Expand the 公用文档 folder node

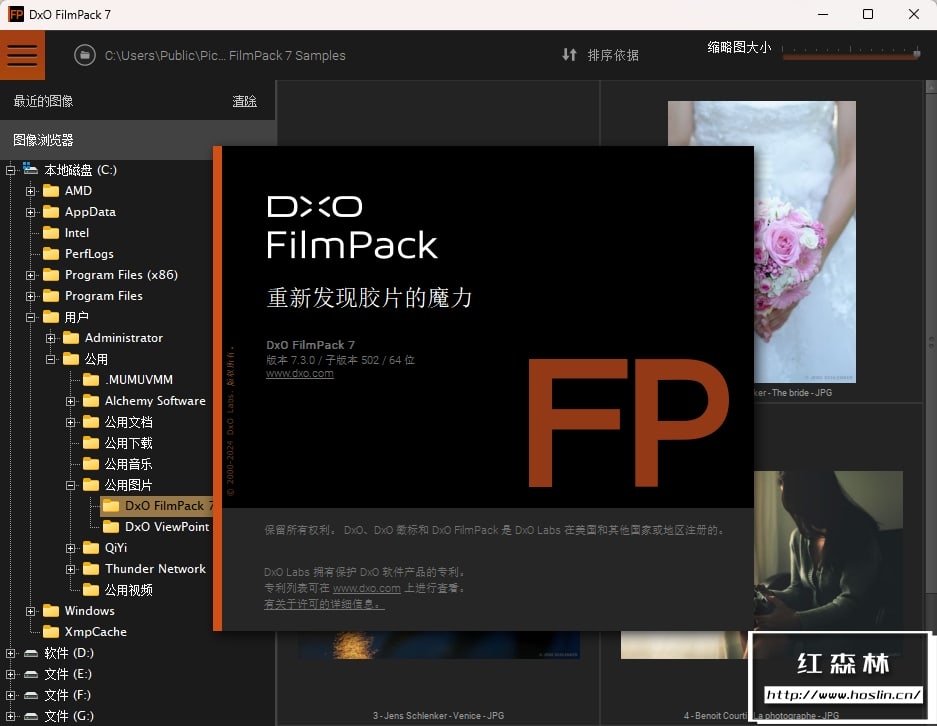point(71,422)
